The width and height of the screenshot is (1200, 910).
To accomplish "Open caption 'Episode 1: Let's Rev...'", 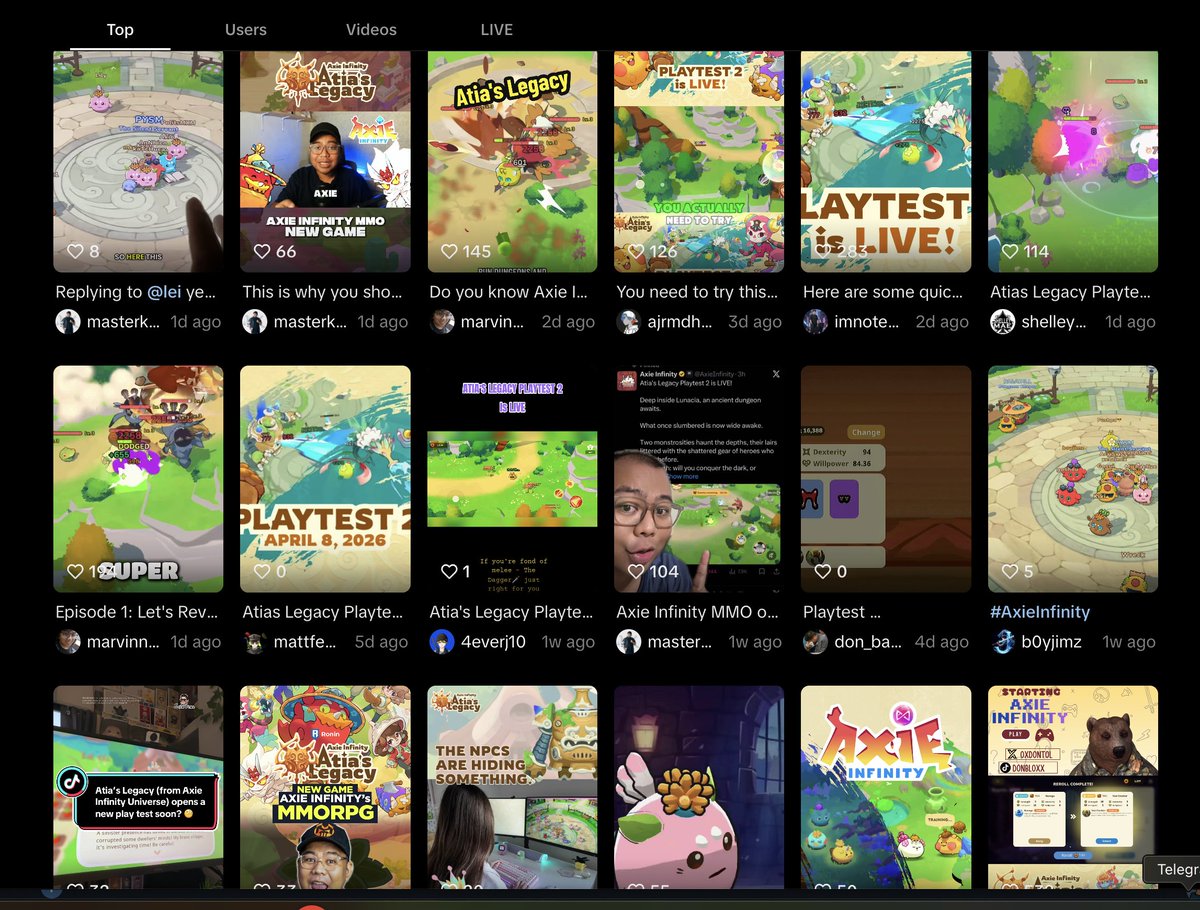I will [135, 612].
